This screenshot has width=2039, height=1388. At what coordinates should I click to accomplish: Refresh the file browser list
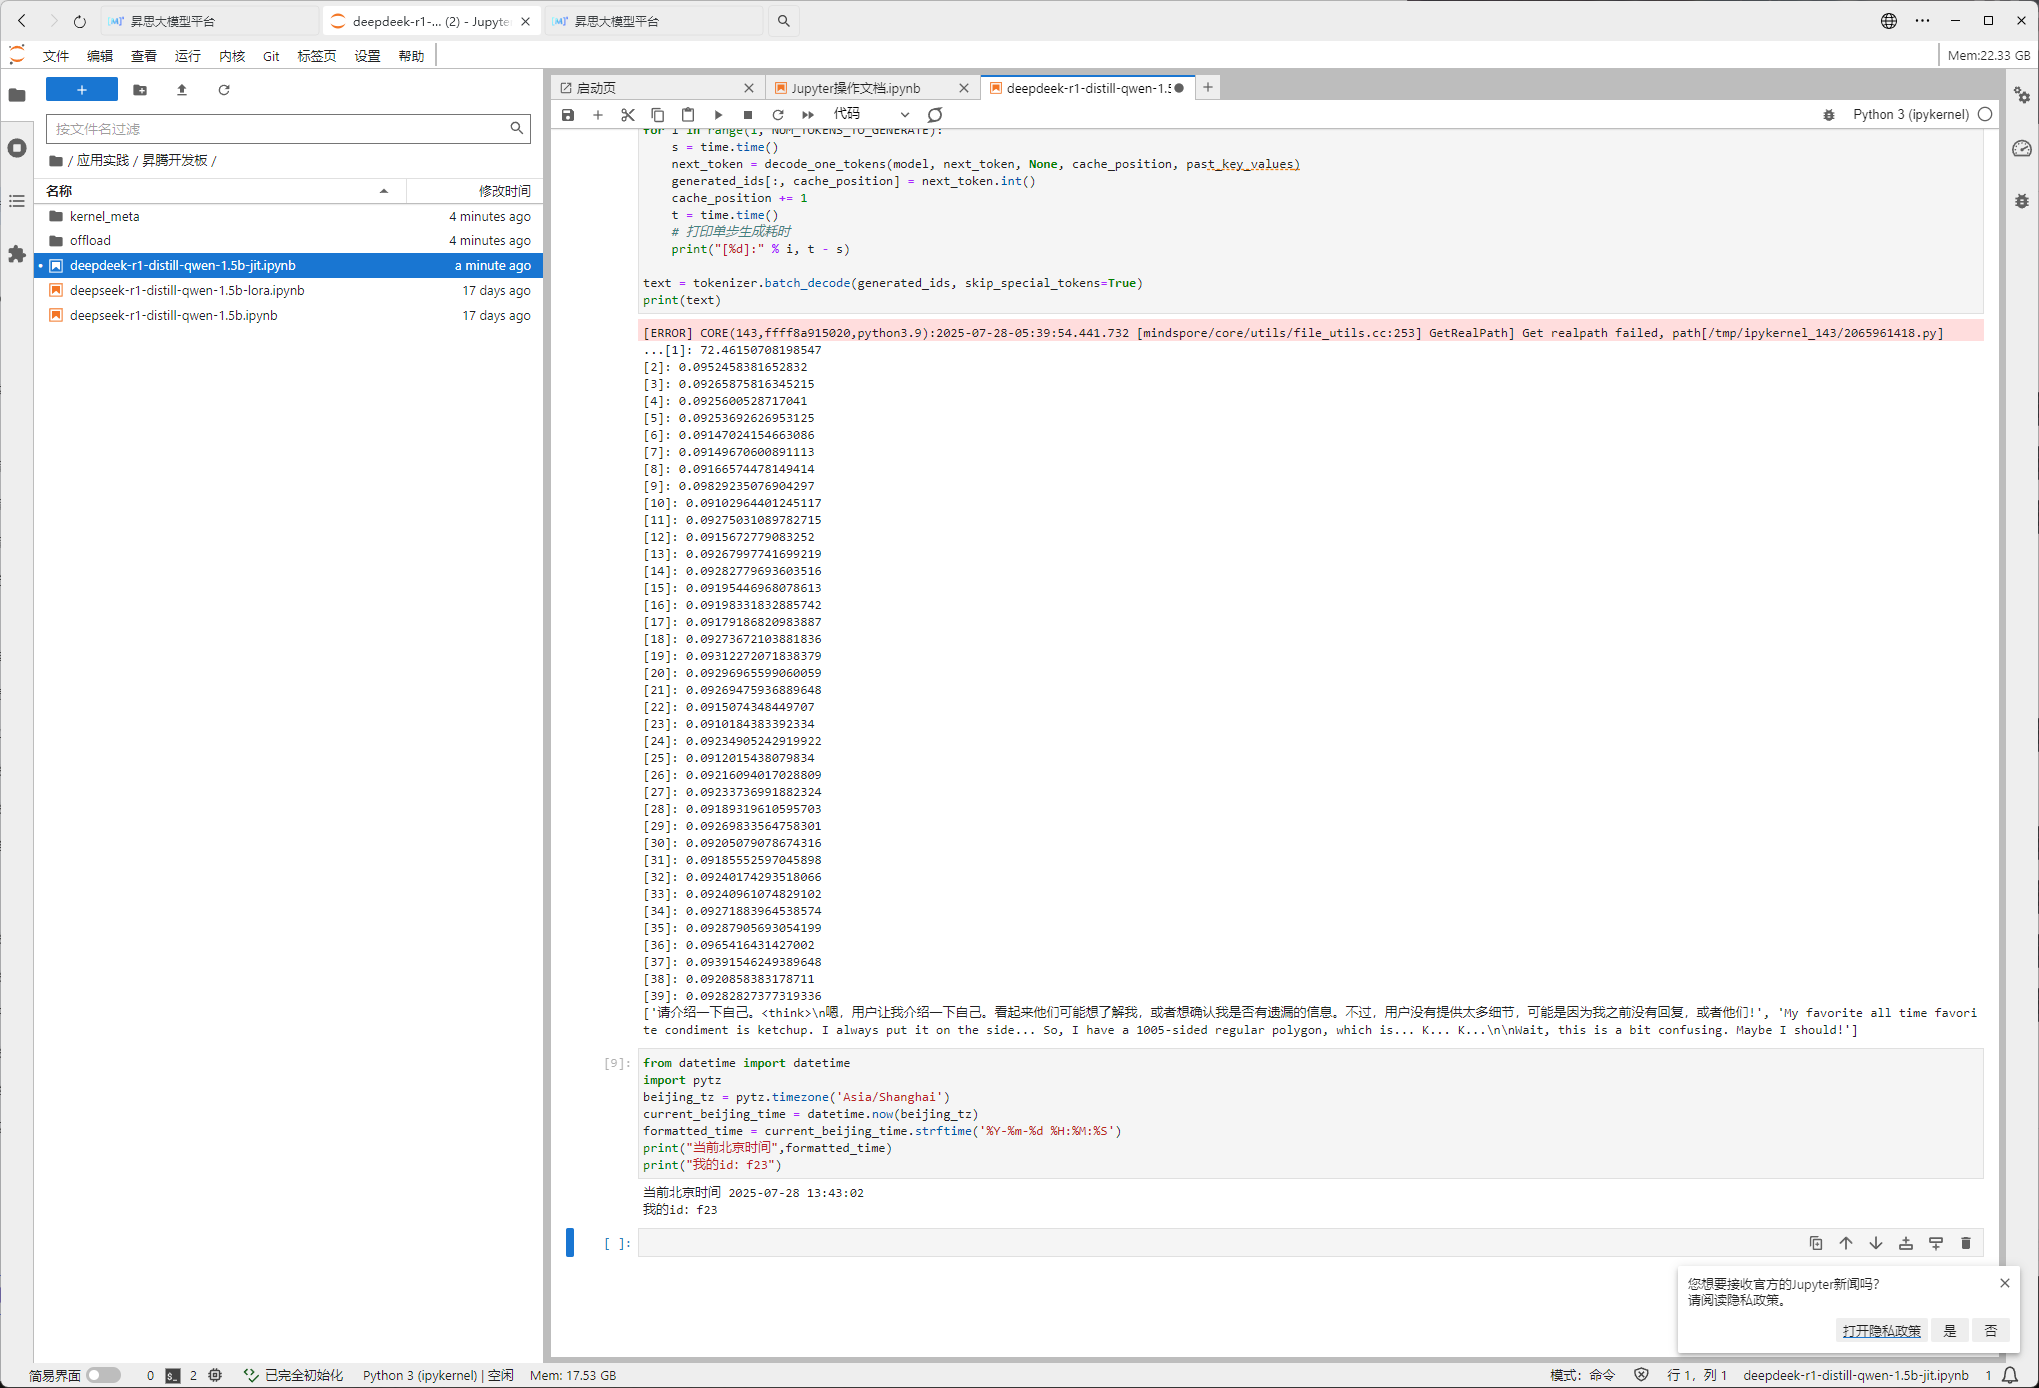click(x=224, y=90)
